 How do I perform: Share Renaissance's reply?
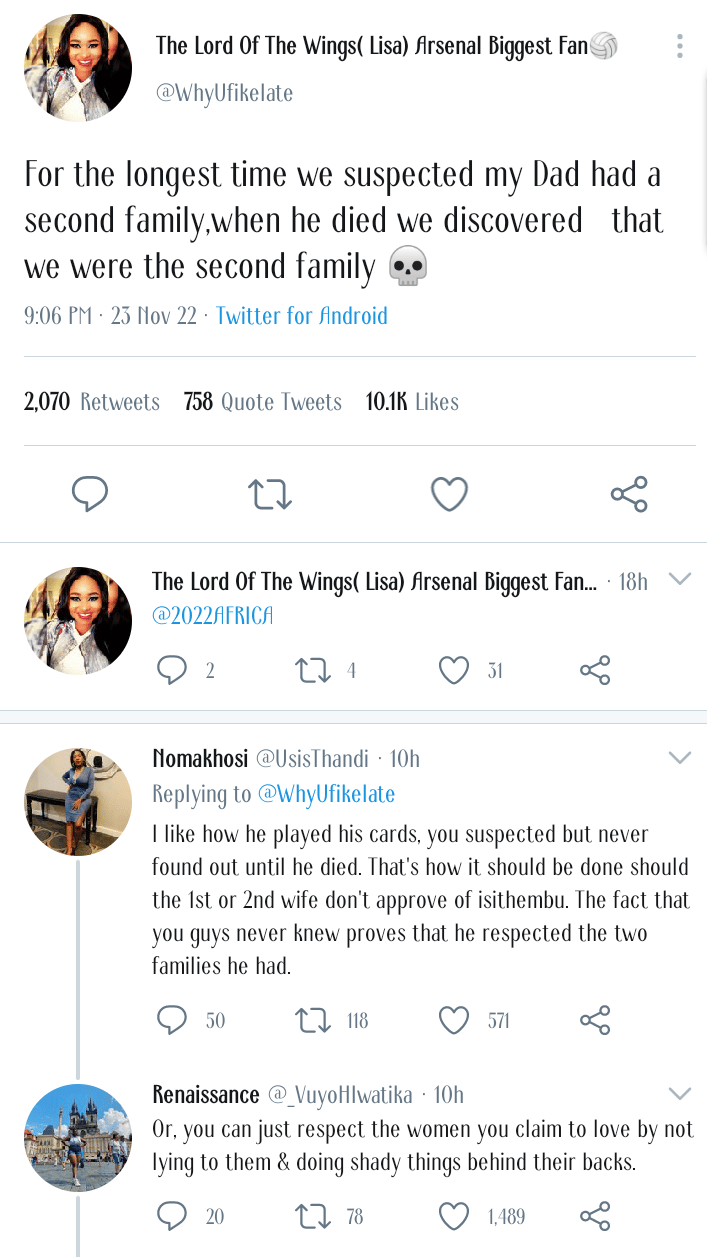pos(595,1216)
